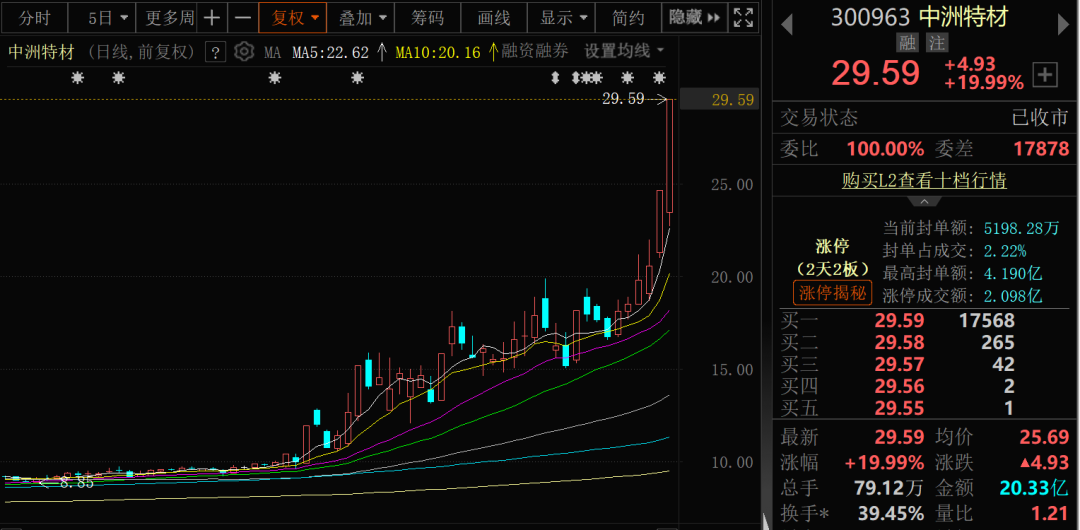Click the 融 margin trading badge
Viewport: 1080px width, 530px height.
pyautogui.click(x=908, y=42)
